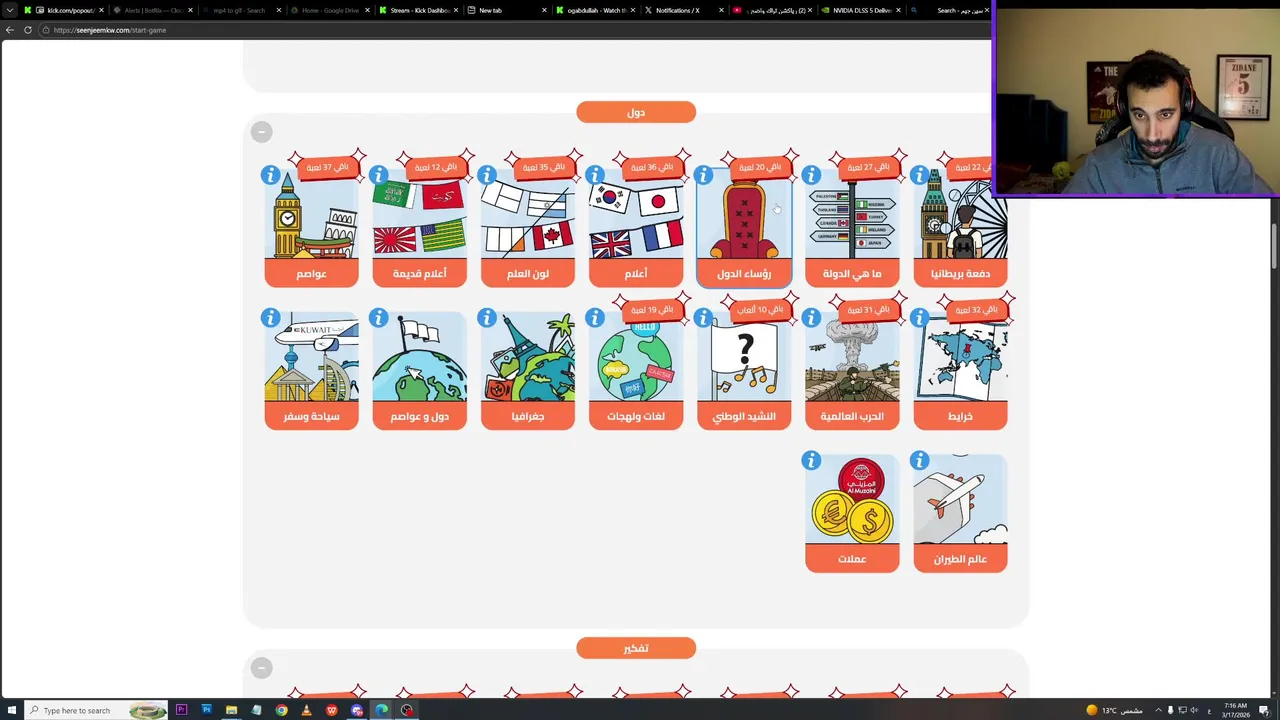Select the عواصم capitals category card
The width and height of the screenshot is (1280, 720).
click(311, 228)
